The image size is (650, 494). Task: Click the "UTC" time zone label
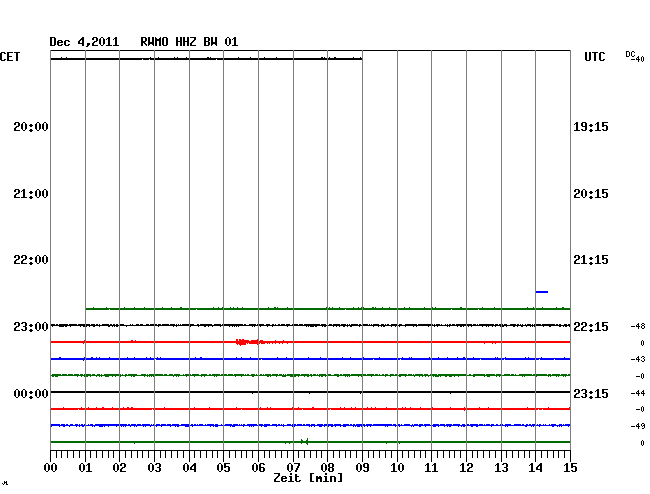pos(595,57)
